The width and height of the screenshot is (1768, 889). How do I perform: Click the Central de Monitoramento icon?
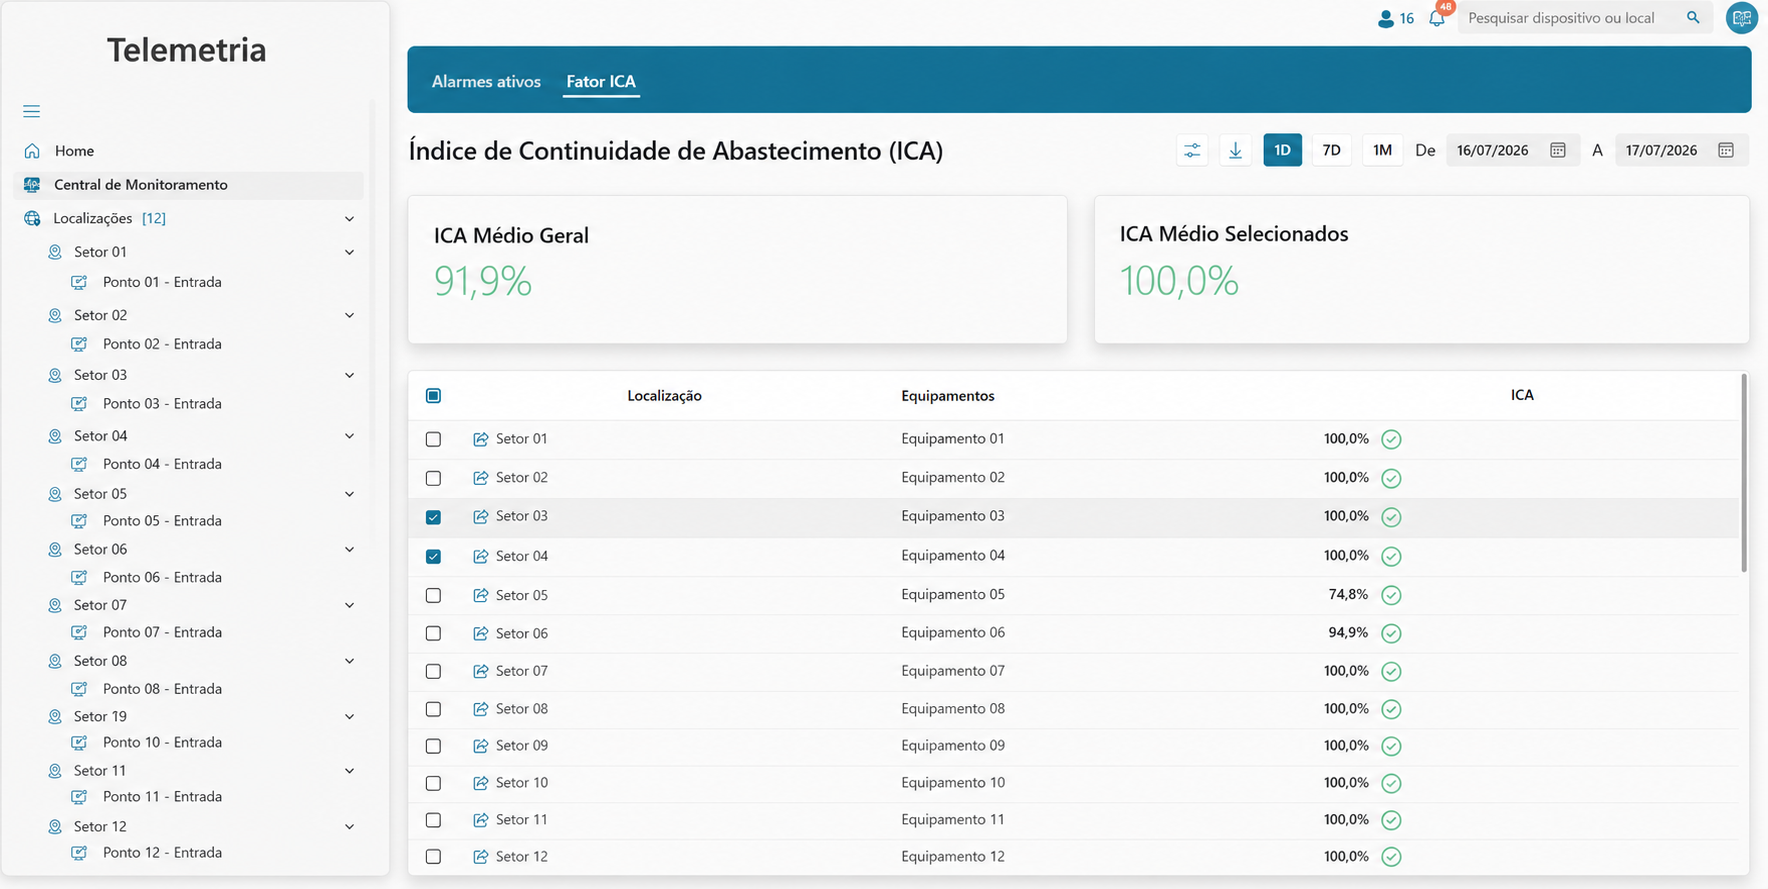pyautogui.click(x=32, y=185)
